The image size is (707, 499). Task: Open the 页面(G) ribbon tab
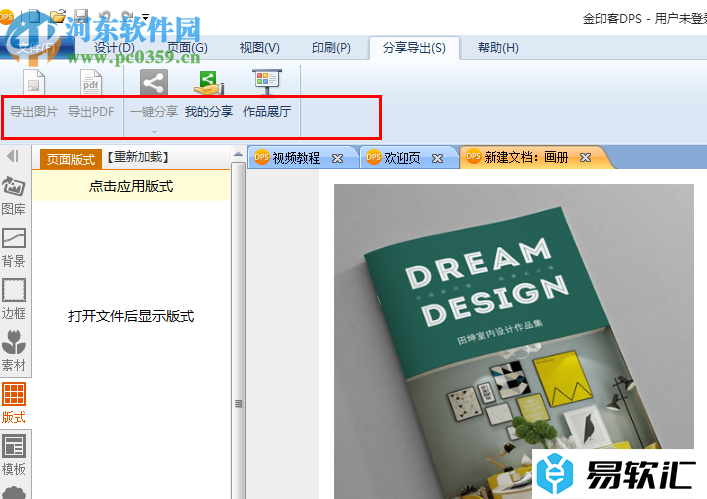click(187, 48)
